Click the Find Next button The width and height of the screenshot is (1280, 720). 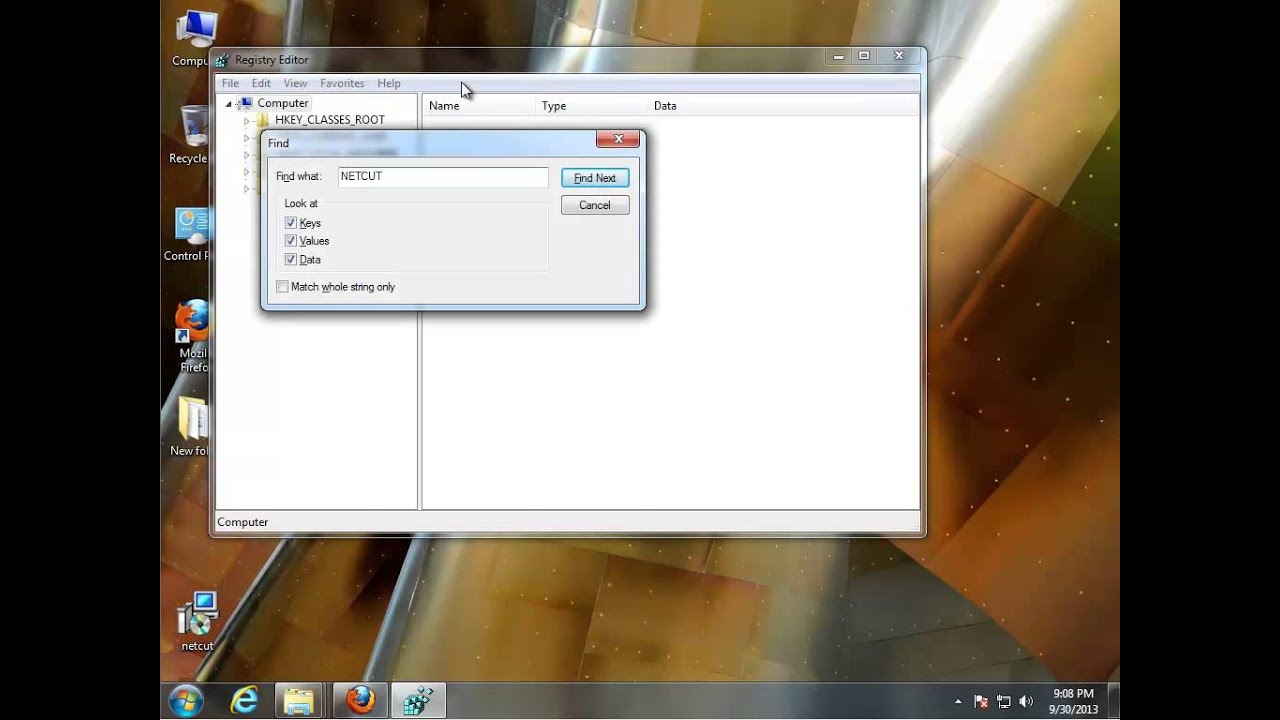pyautogui.click(x=595, y=178)
